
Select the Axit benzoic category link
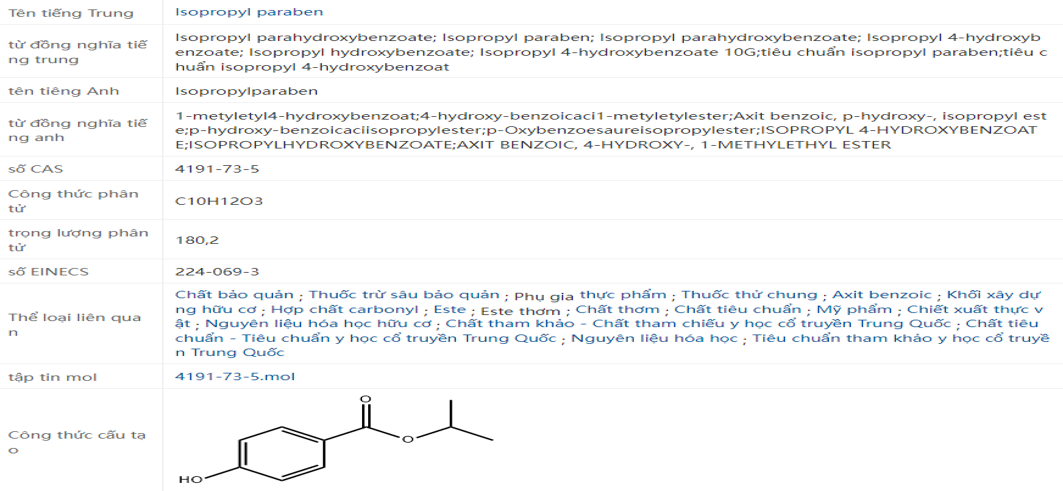(x=884, y=294)
